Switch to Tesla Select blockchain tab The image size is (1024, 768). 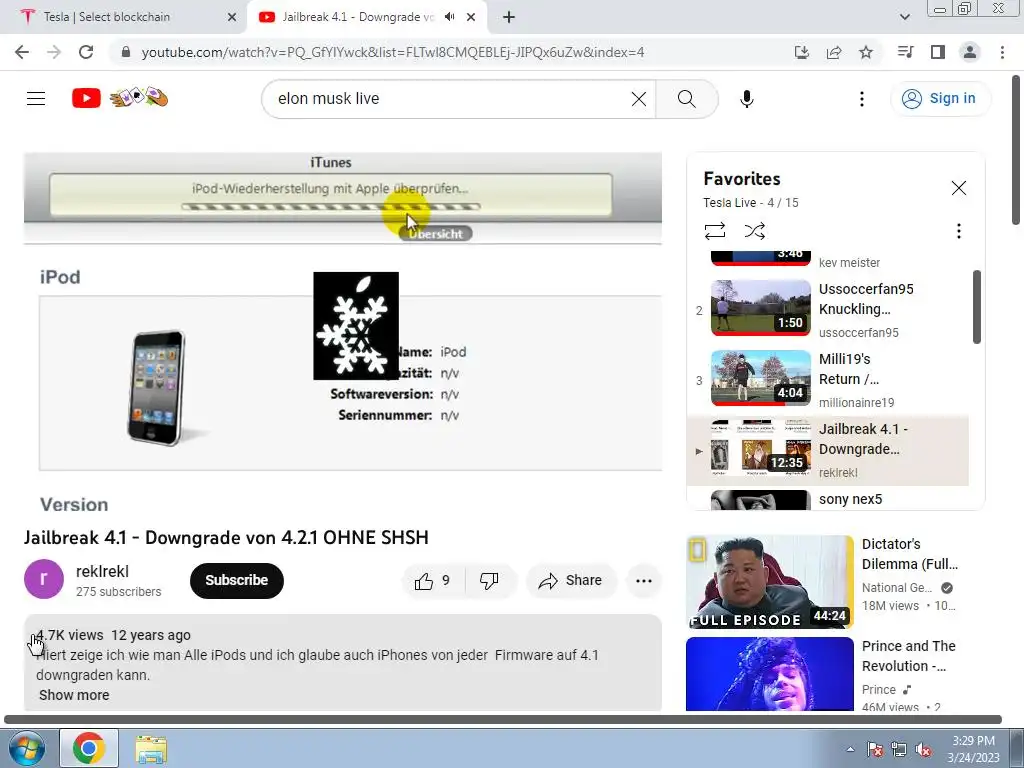(x=123, y=17)
